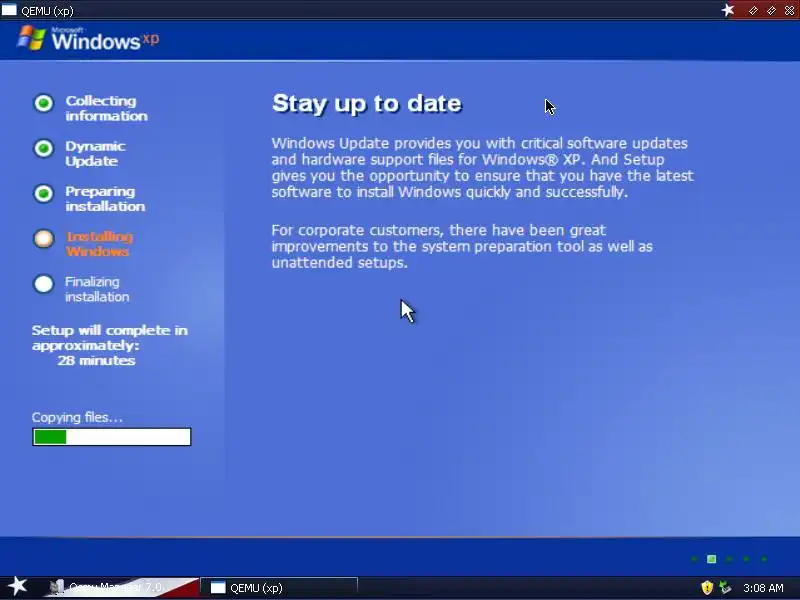Viewport: 800px width, 600px height.
Task: Click the Qemu Manager 7.0 icon on the taskbar
Action: tap(56, 588)
